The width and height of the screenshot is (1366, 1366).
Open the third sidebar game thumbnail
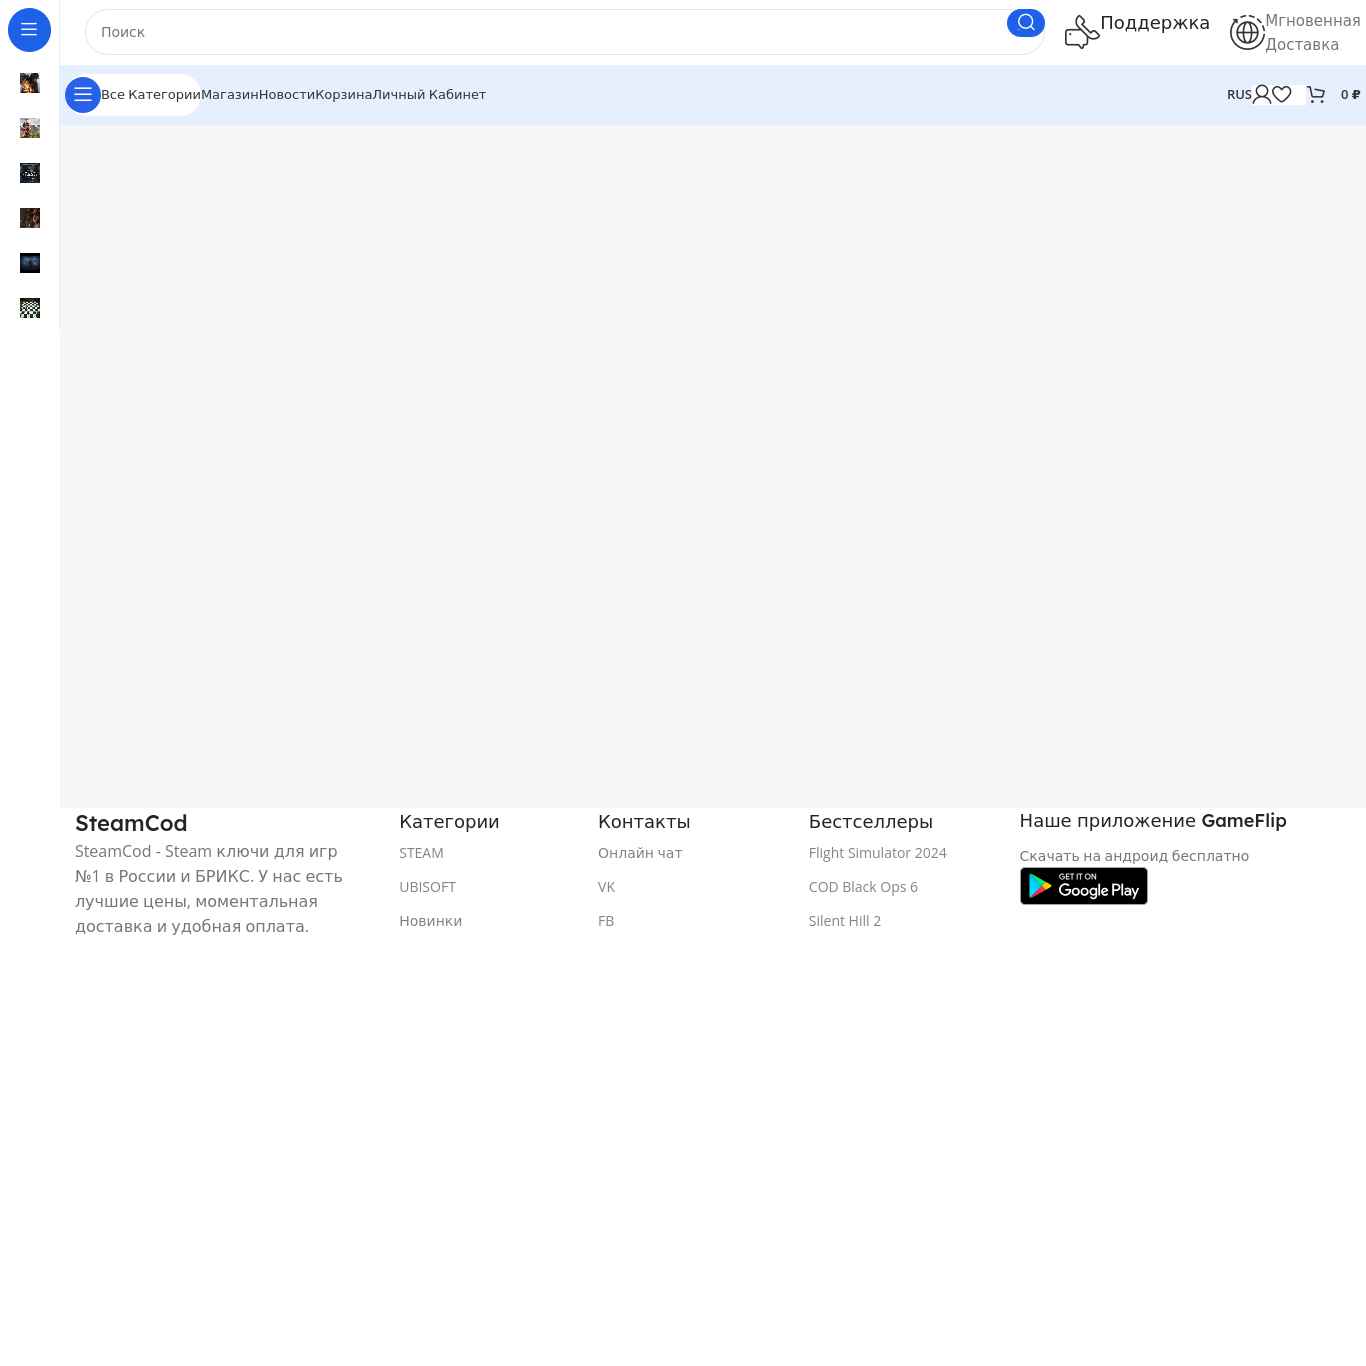(x=30, y=173)
